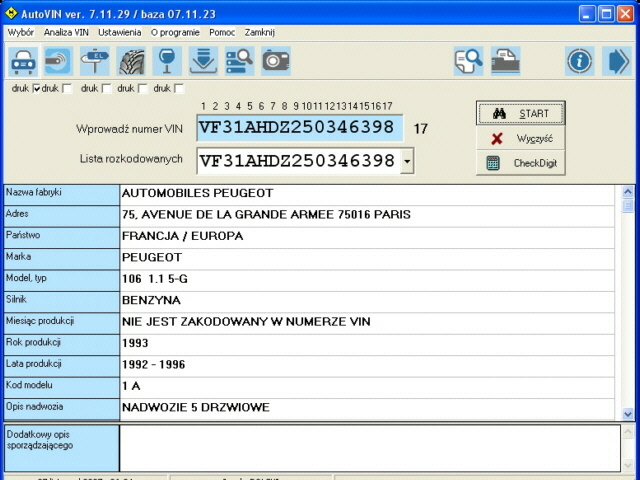Tick the rightmost druk checkbox

[x=179, y=89]
